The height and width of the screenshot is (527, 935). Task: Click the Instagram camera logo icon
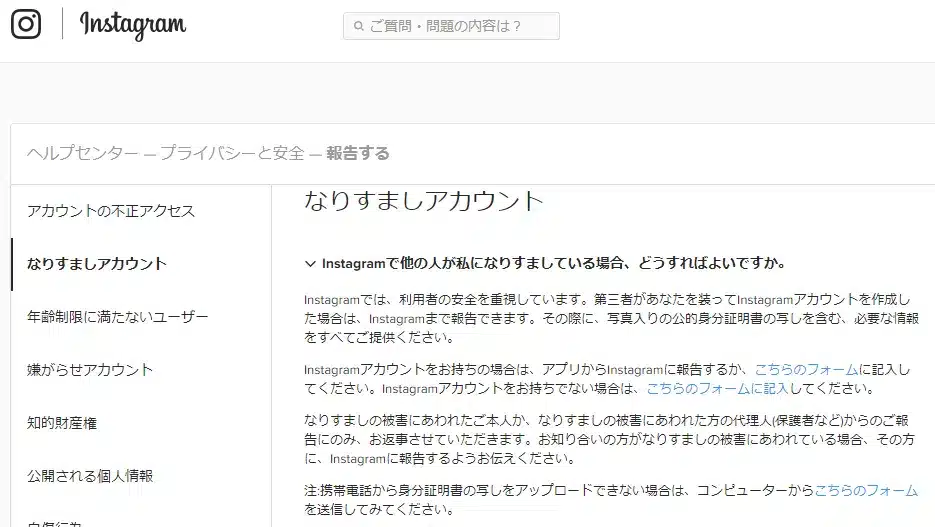(x=26, y=24)
